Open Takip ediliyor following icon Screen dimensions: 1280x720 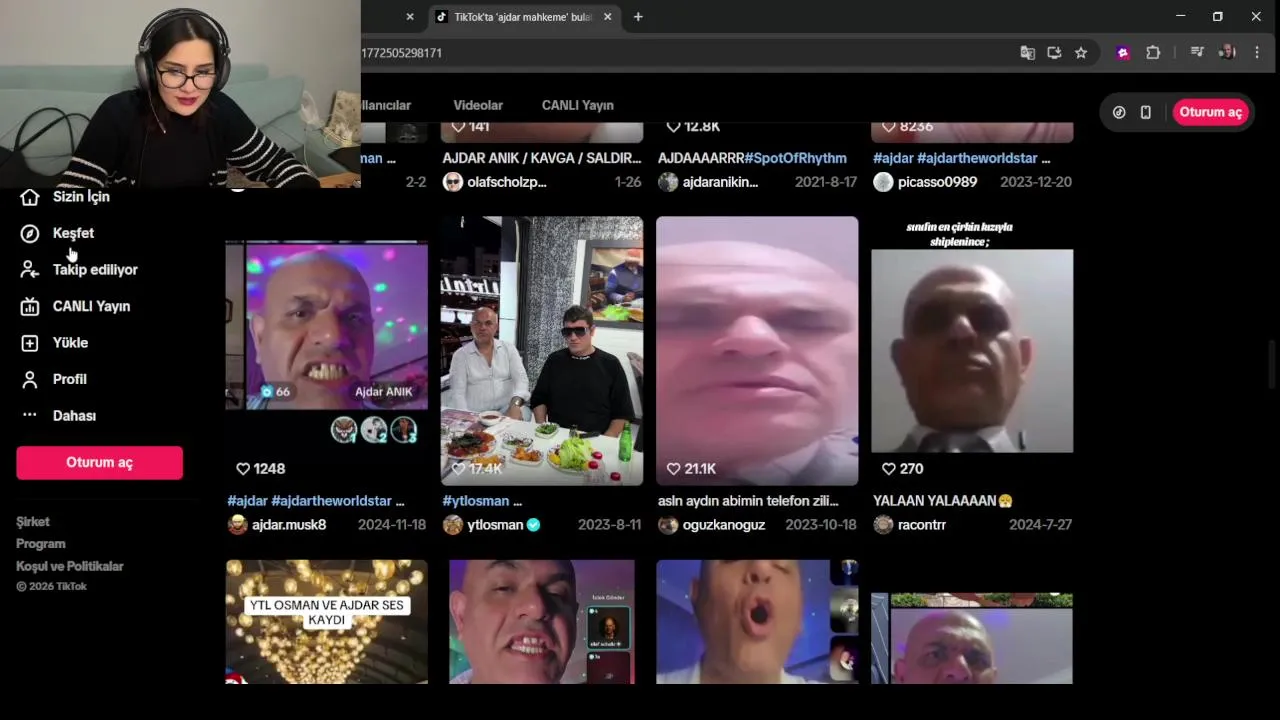pyautogui.click(x=30, y=270)
